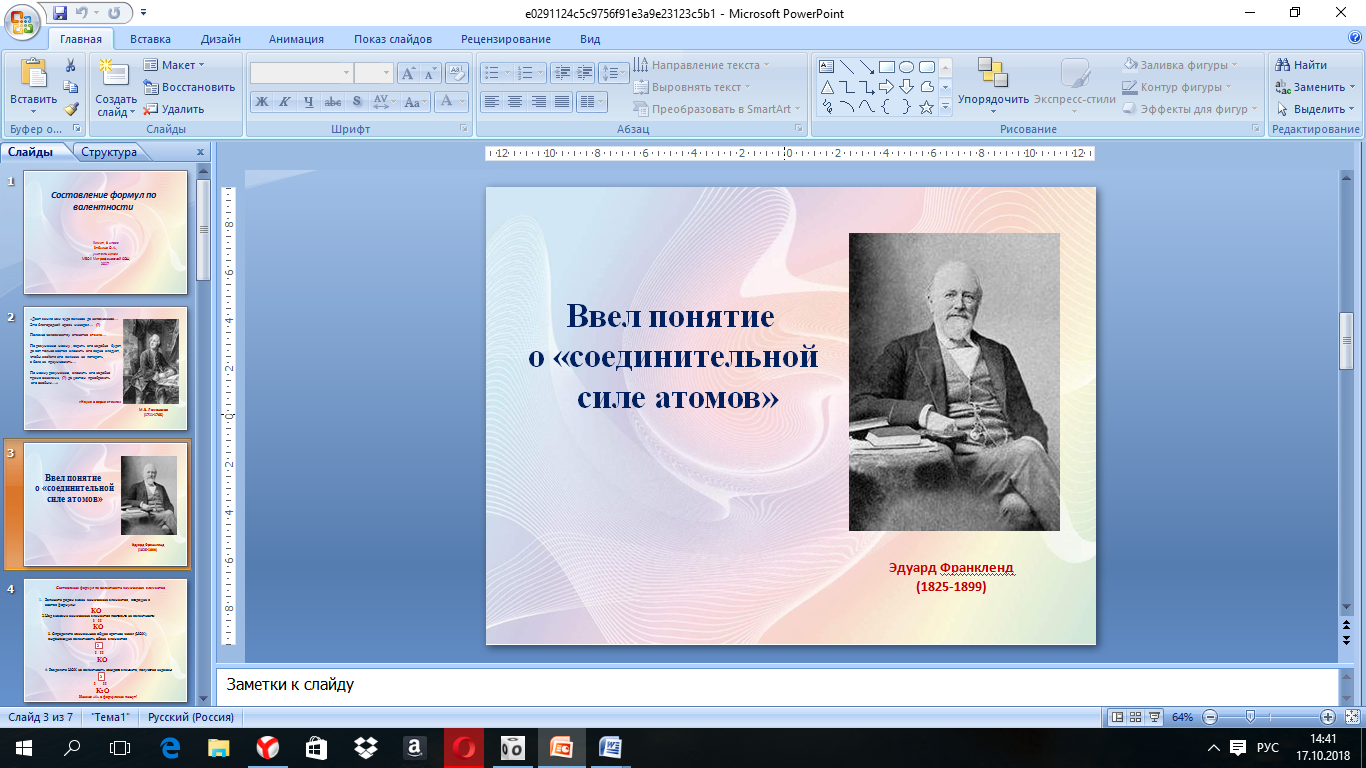Click the Clear formatting eraser icon

[457, 73]
